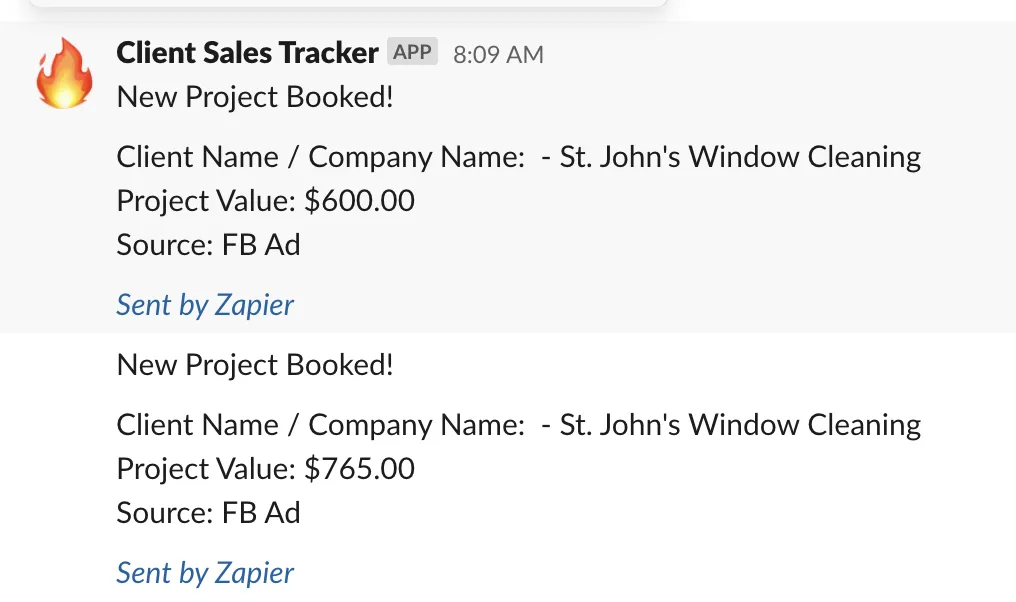
Task: Click first St. John's Window Cleaning line
Action: click(x=519, y=157)
